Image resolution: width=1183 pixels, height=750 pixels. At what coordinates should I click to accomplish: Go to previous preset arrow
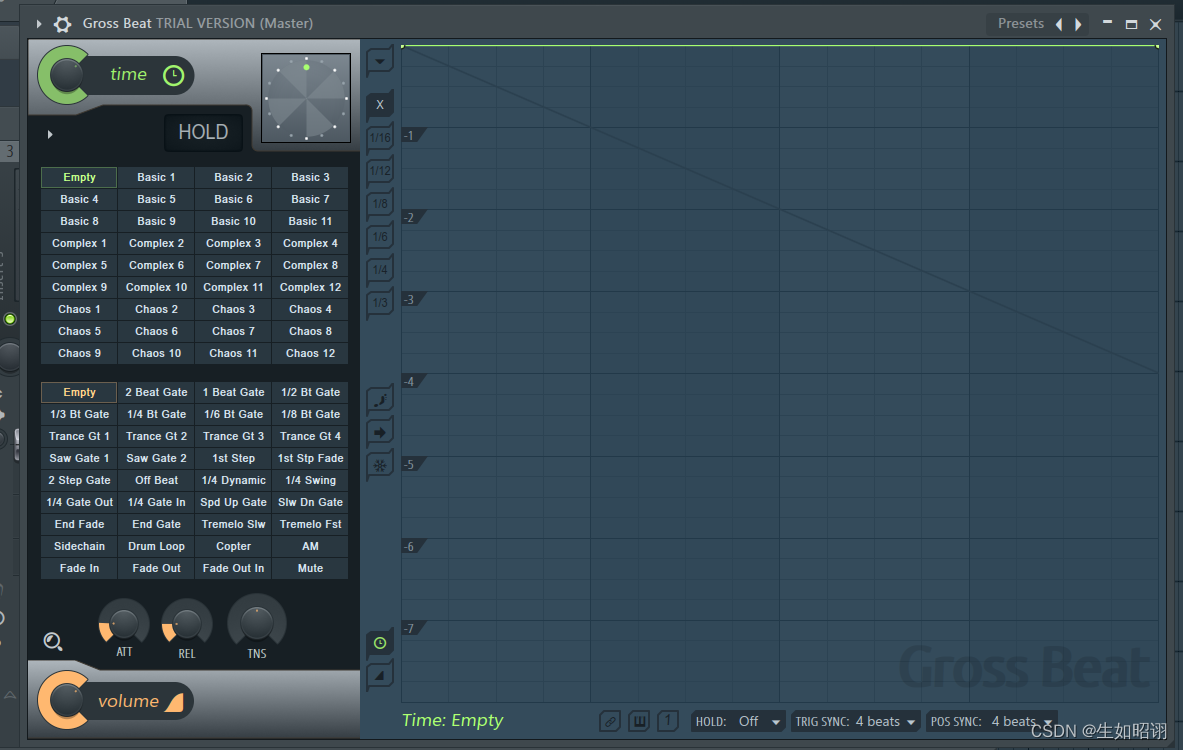click(1059, 24)
